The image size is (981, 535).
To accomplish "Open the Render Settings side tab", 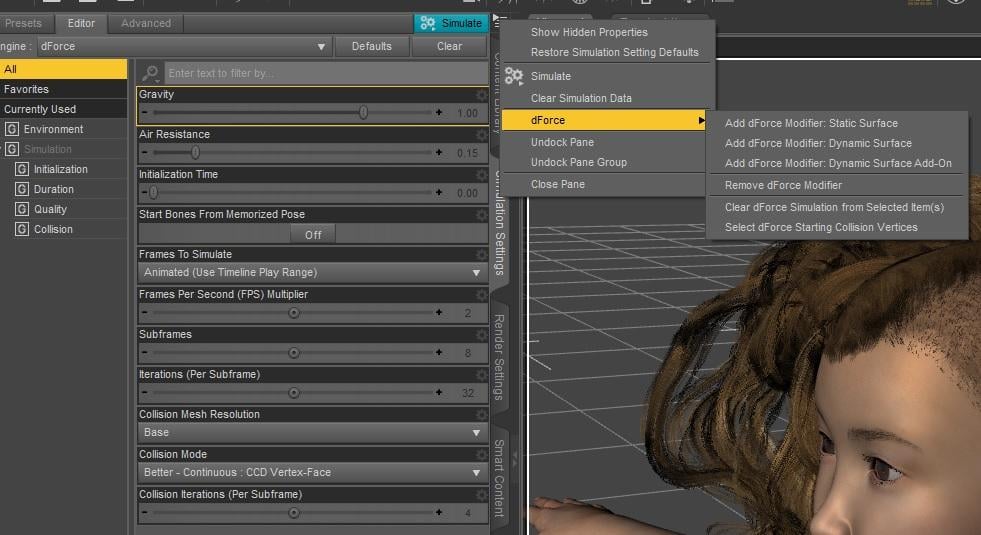I will 499,357.
